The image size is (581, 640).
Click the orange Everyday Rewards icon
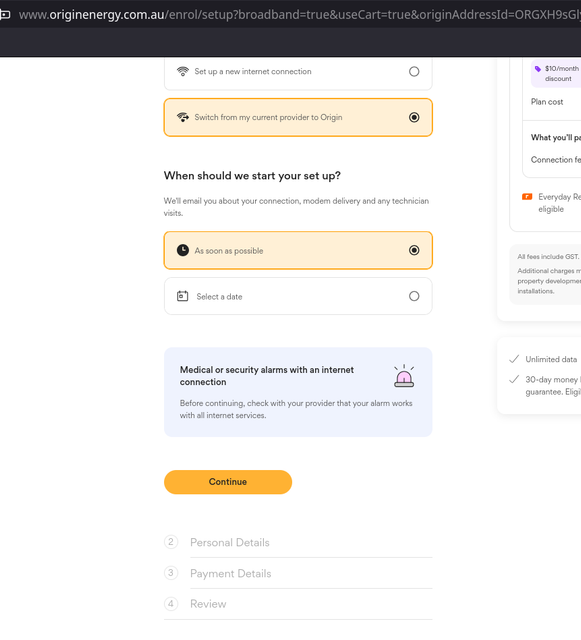pos(527,197)
